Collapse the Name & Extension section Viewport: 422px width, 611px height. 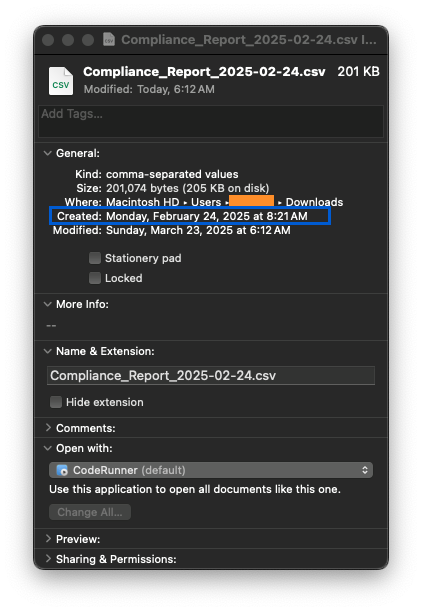click(48, 351)
